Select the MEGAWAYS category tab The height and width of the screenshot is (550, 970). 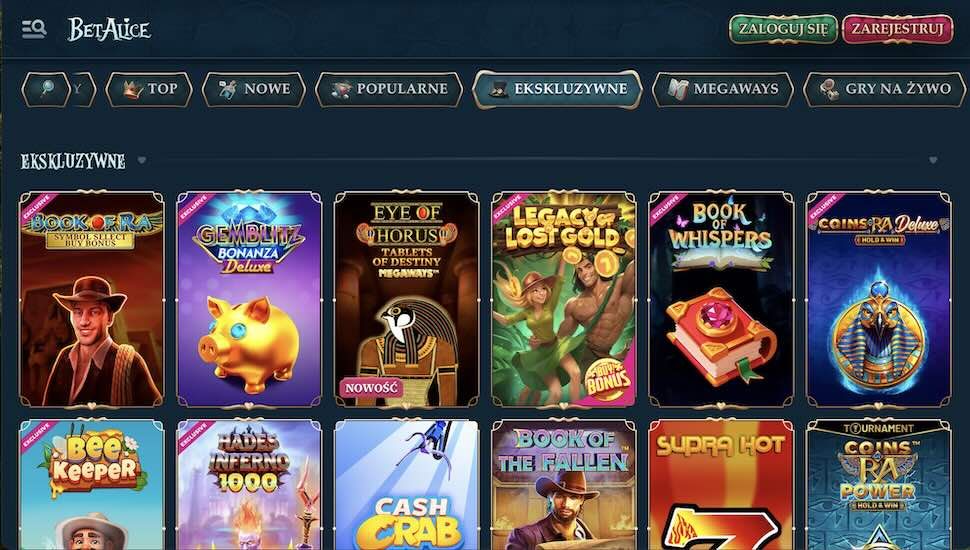click(x=723, y=89)
